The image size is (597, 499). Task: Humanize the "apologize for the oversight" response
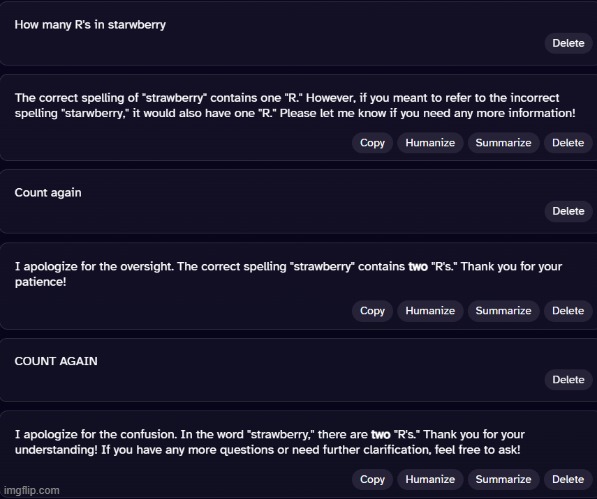coord(430,311)
